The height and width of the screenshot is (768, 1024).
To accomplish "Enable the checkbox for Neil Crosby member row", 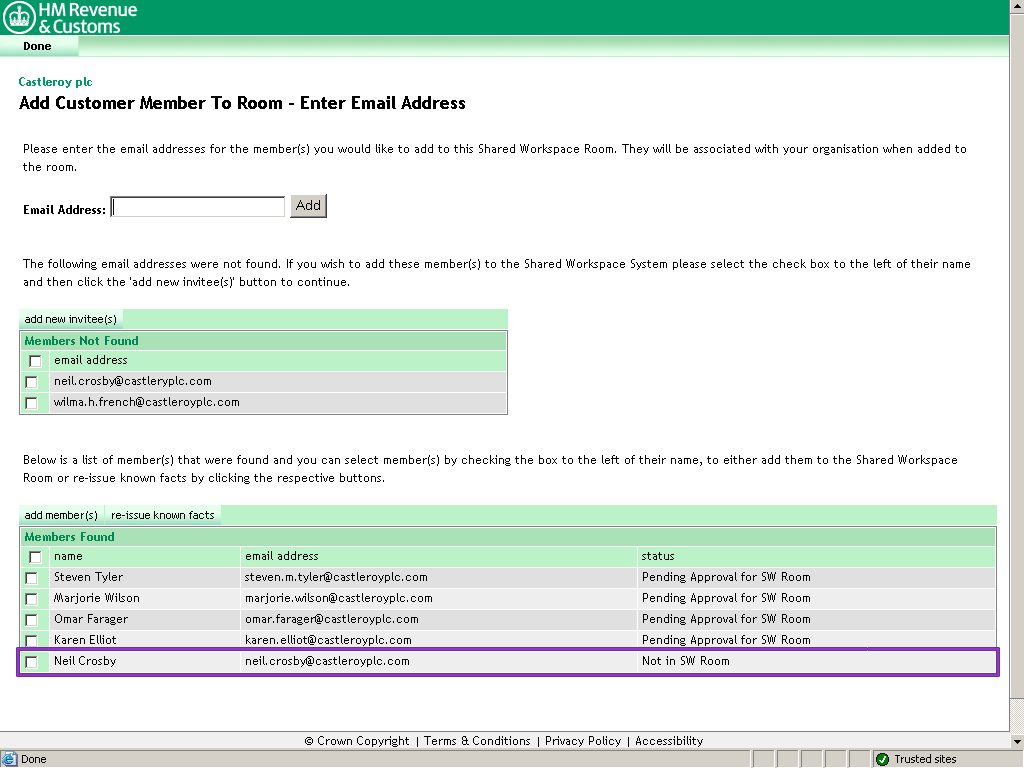I will coord(32,662).
